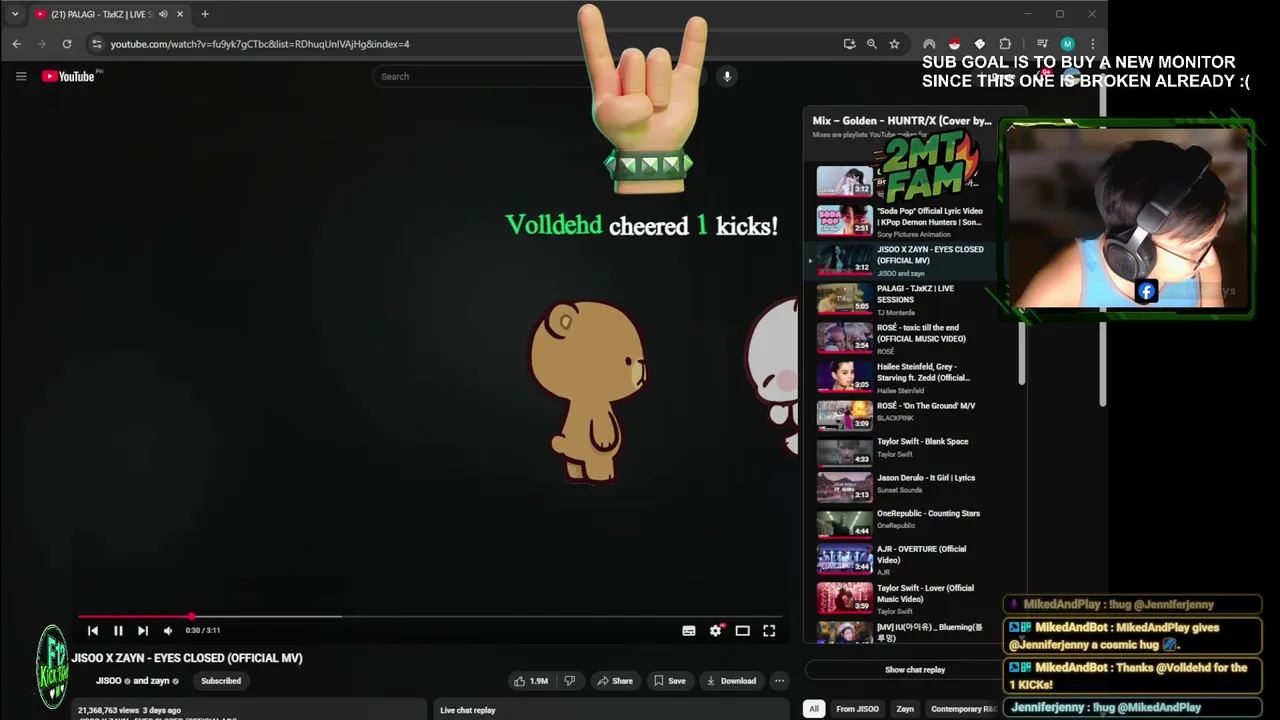The image size is (1280, 720).
Task: Download the video
Action: pos(732,681)
